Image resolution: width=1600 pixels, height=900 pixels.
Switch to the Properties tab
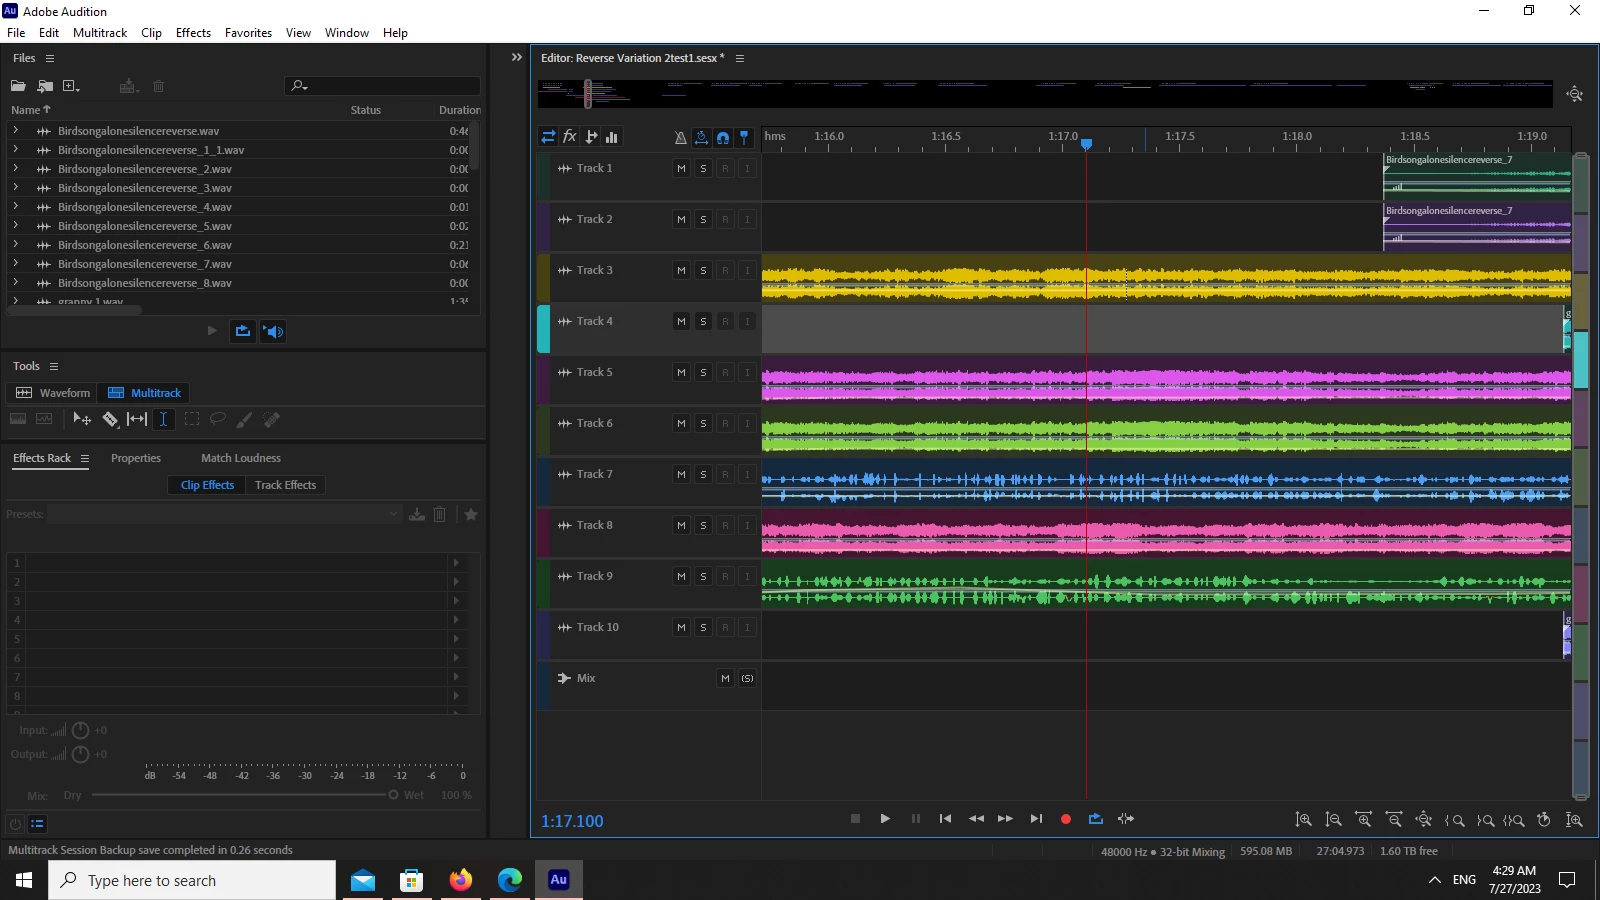click(x=136, y=458)
